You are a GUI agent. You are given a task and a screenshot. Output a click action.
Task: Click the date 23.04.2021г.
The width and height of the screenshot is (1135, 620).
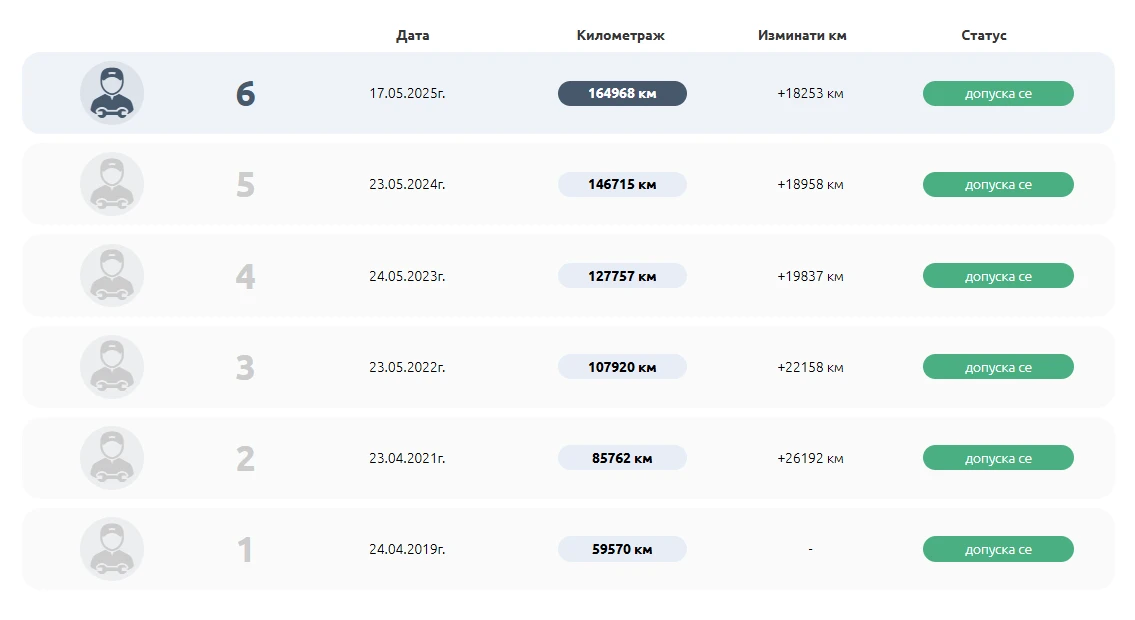coord(407,458)
